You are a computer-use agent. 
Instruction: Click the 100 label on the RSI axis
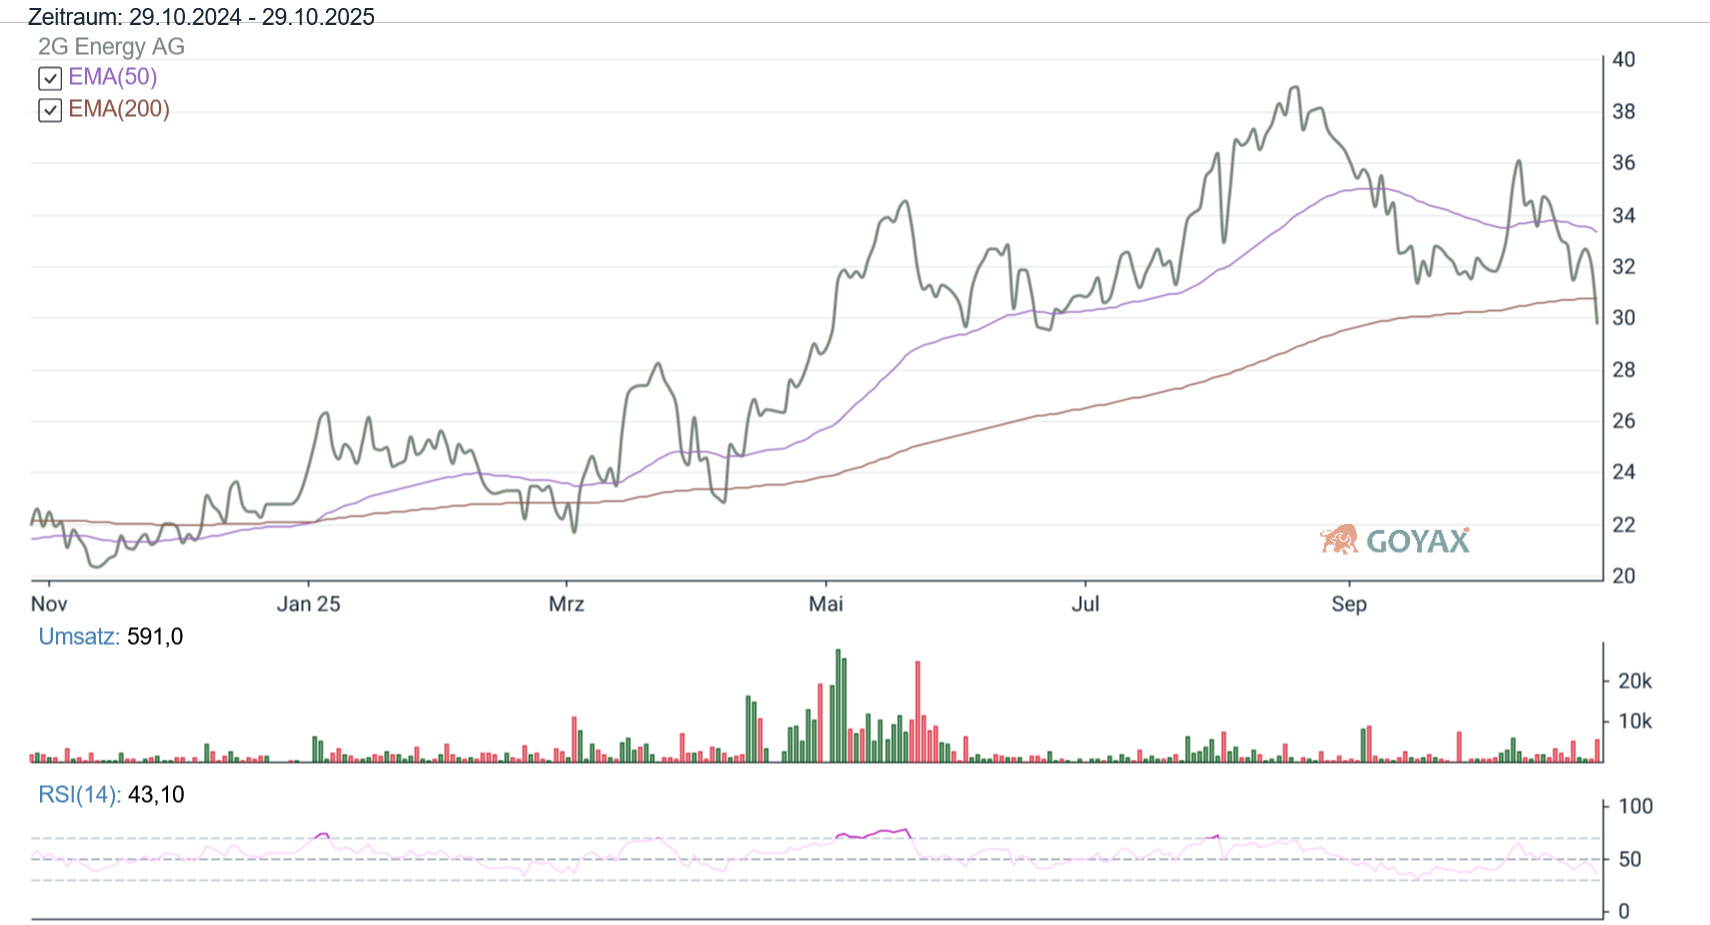coord(1635,806)
